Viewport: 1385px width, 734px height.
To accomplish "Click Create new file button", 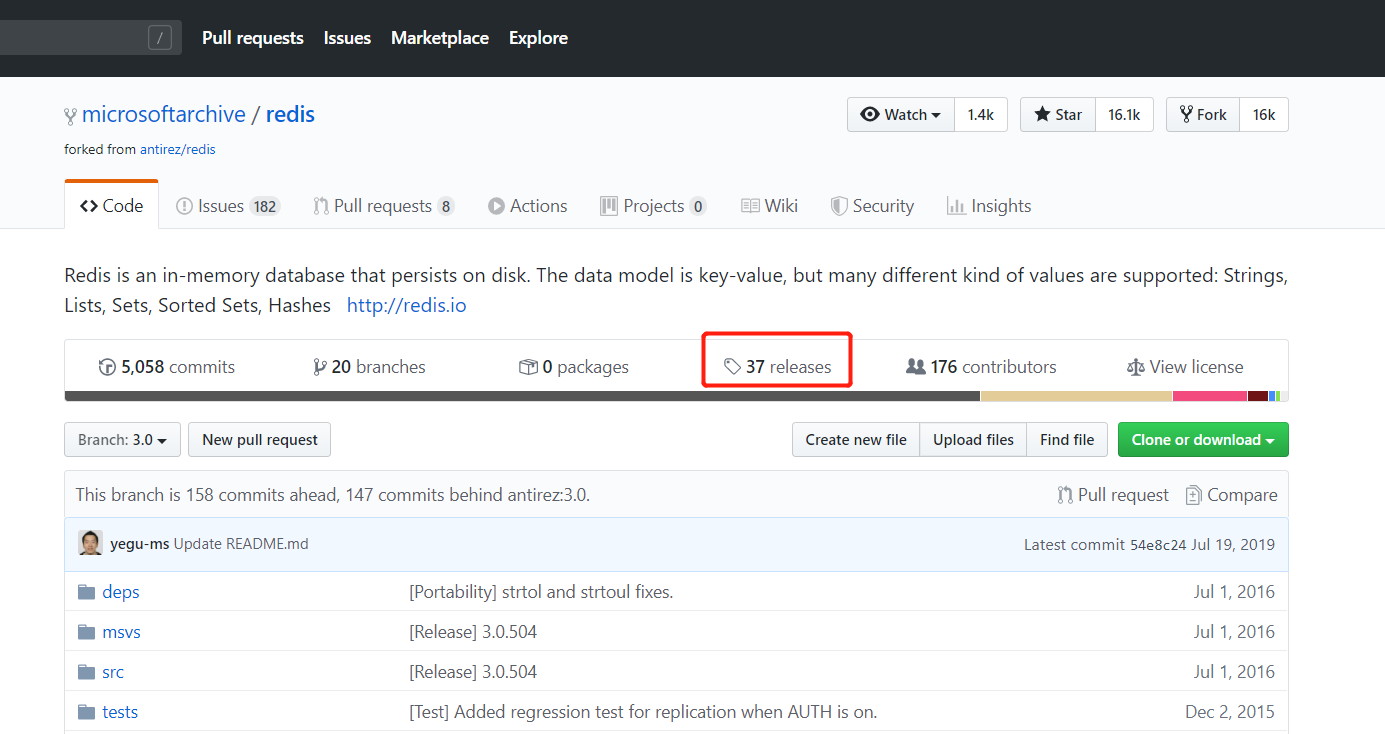I will pyautogui.click(x=856, y=440).
